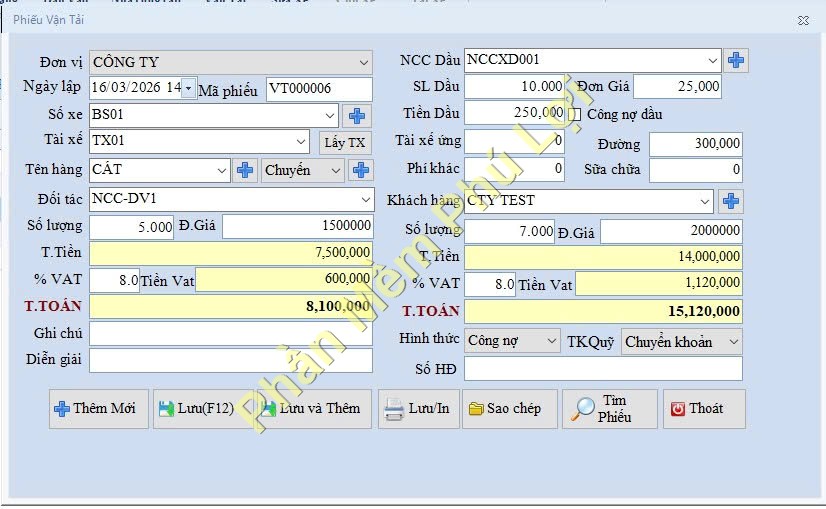Click the Thoát exit button
This screenshot has height=509, width=826.
[x=704, y=409]
